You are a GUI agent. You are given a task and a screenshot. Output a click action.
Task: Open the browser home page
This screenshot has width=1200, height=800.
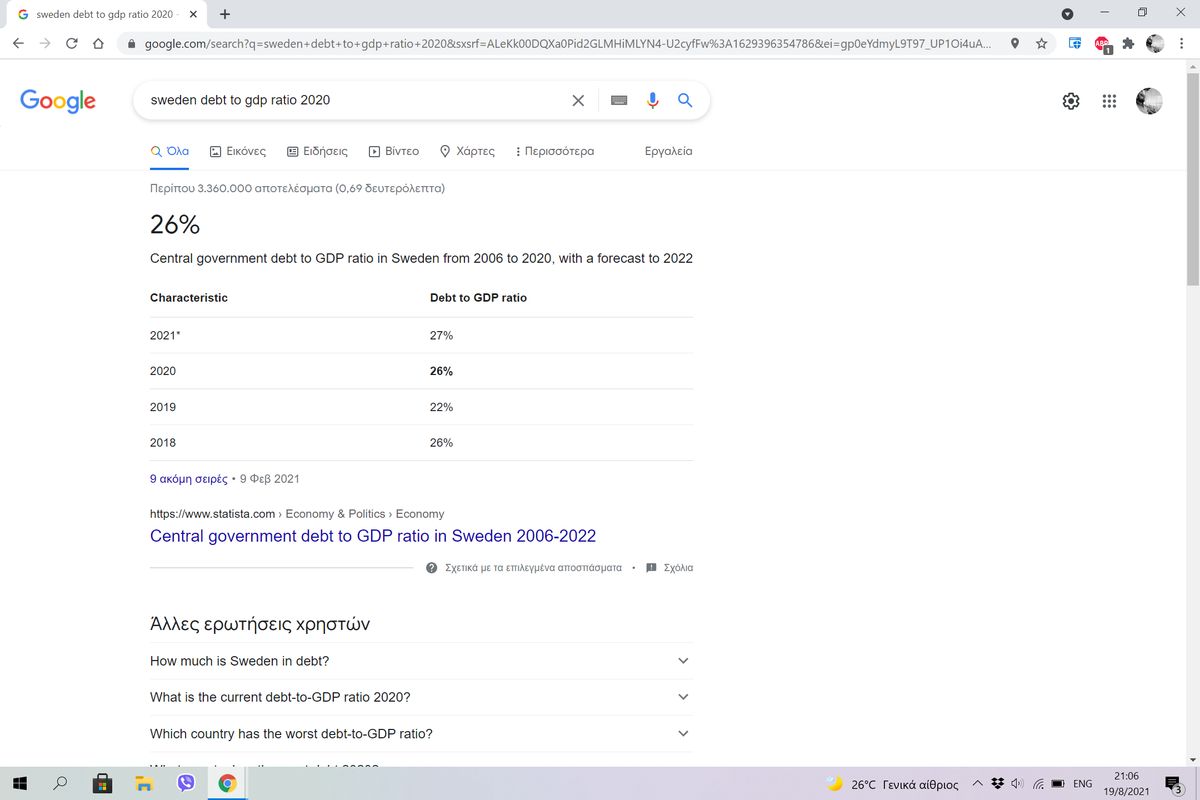point(97,44)
